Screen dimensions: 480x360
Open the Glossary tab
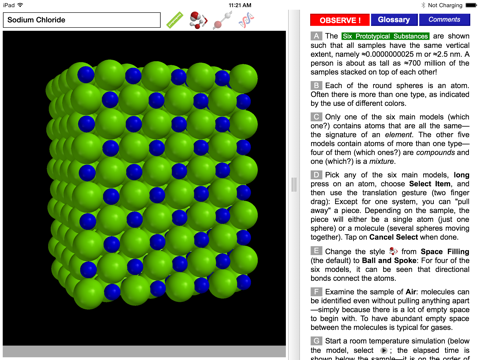click(394, 20)
